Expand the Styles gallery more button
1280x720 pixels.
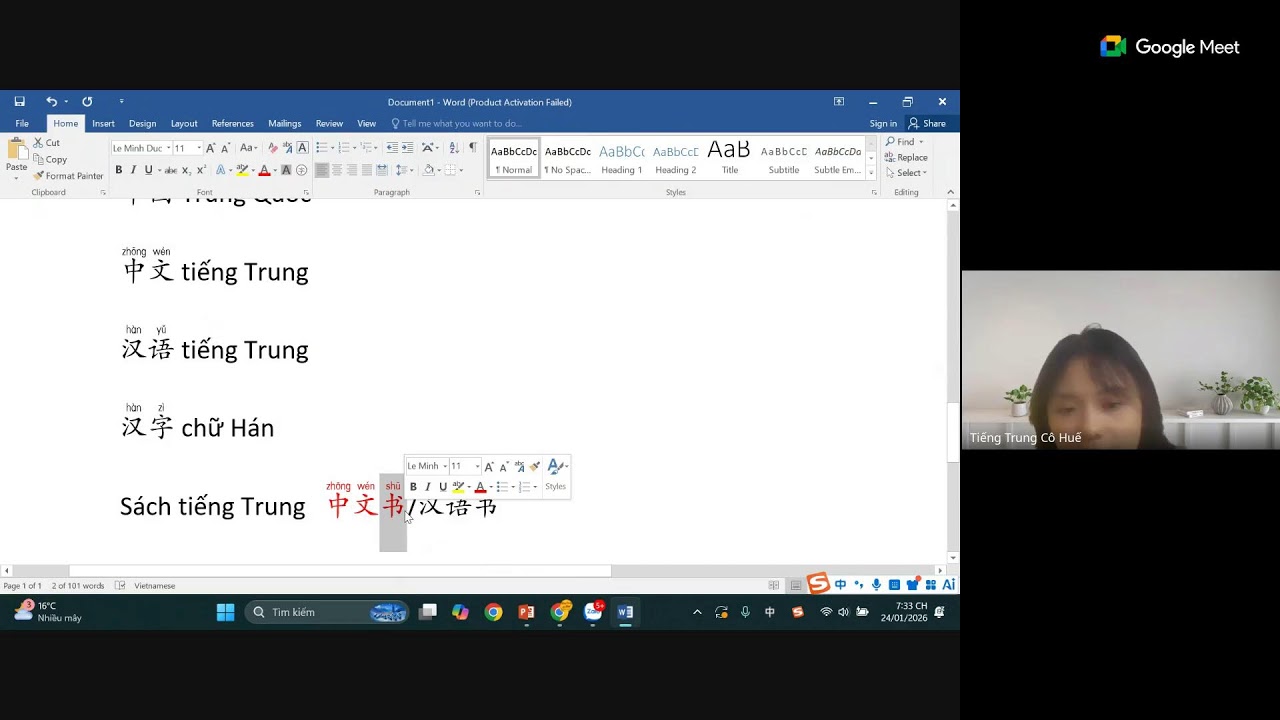[871, 174]
